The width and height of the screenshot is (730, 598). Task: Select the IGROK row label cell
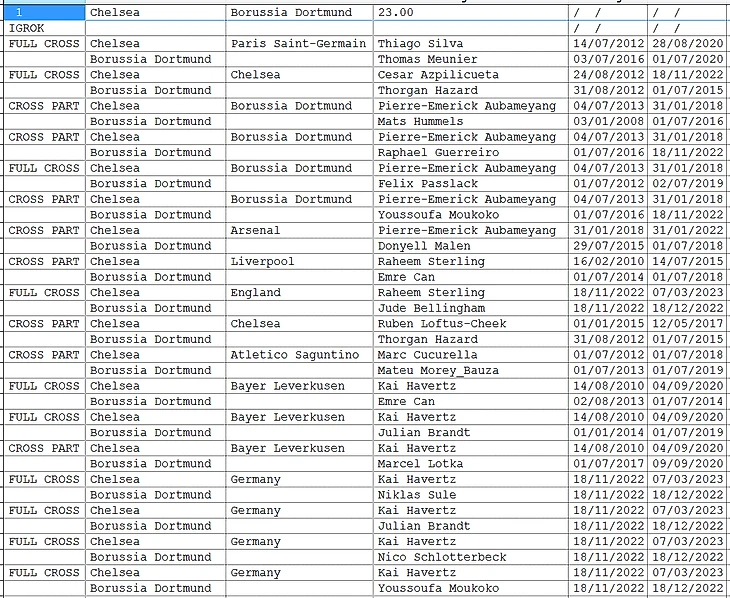(43, 29)
